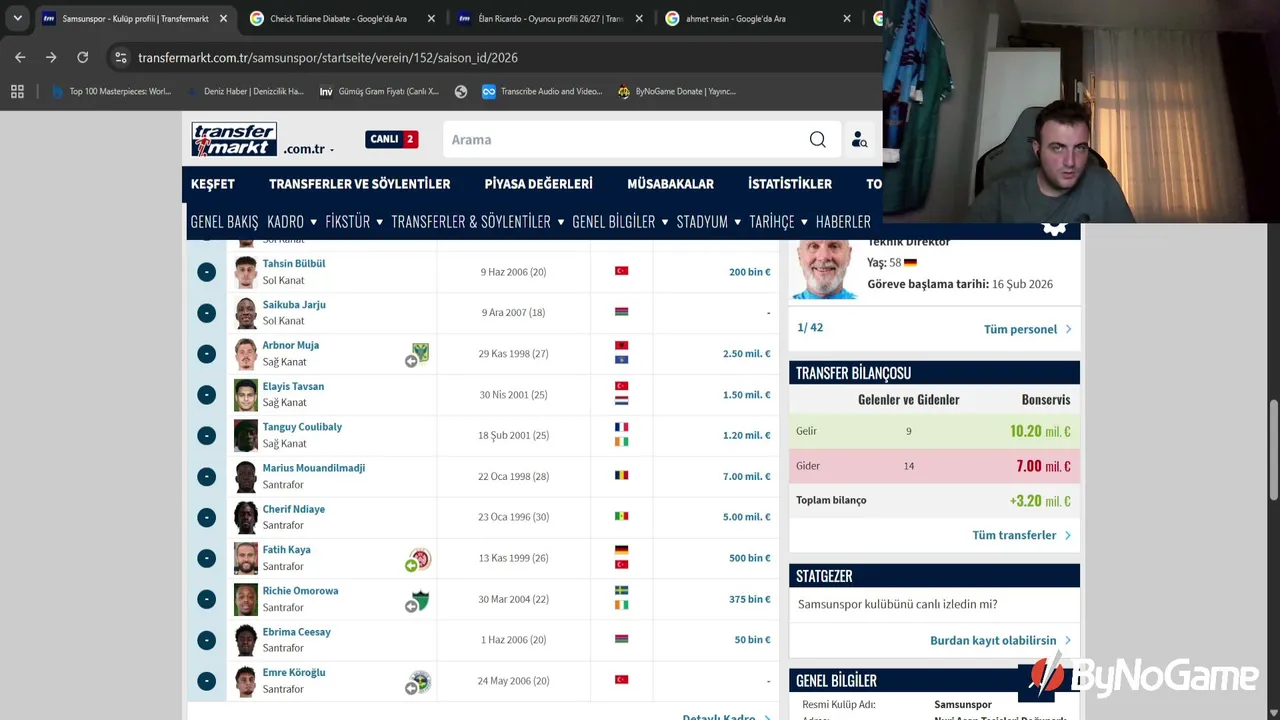Image resolution: width=1280 pixels, height=720 pixels.
Task: Expand the FİKSTÜR submenu arrow
Action: click(x=379, y=222)
